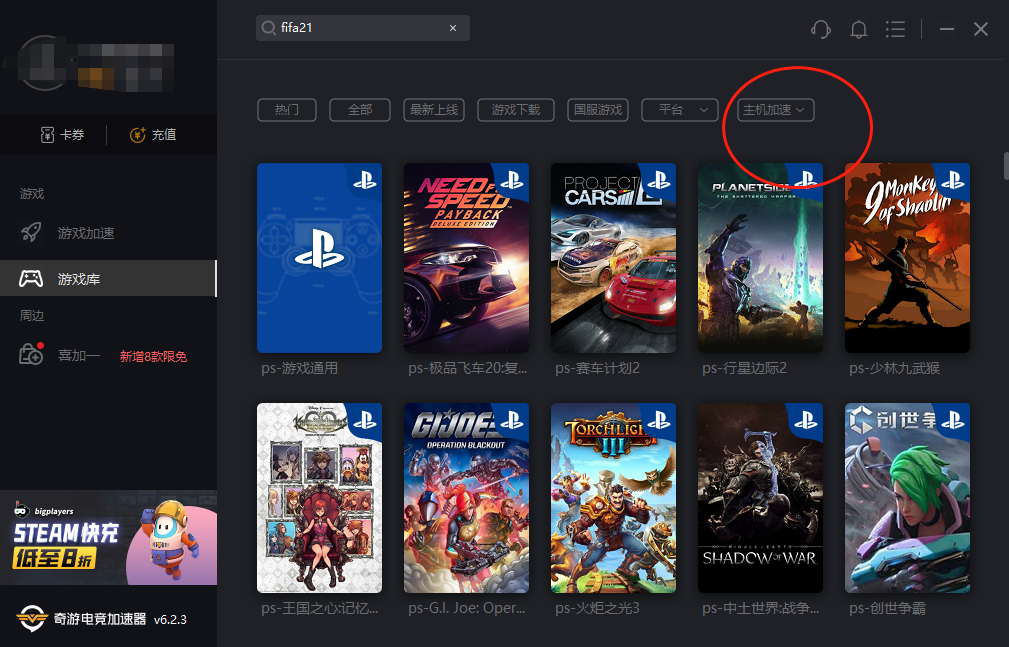Open the Need for Speed Payback cover
1009x647 pixels.
coord(466,258)
